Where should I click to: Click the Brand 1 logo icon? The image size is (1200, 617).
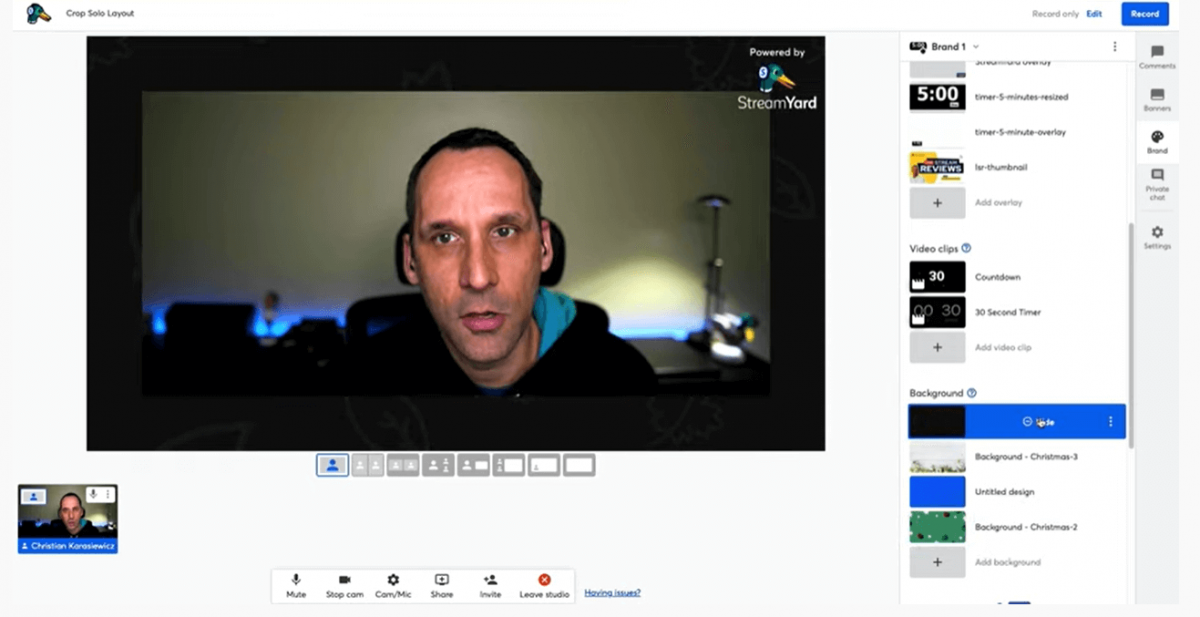(918, 47)
